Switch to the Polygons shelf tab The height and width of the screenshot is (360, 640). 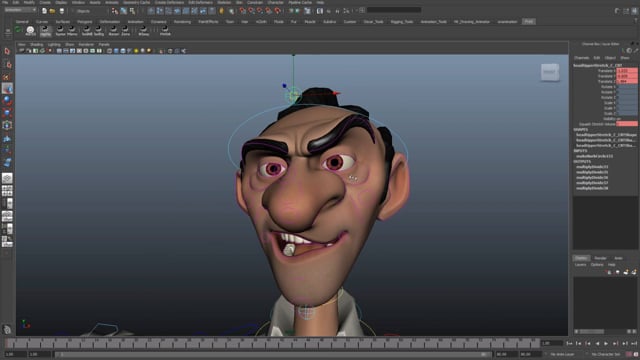pyautogui.click(x=84, y=22)
